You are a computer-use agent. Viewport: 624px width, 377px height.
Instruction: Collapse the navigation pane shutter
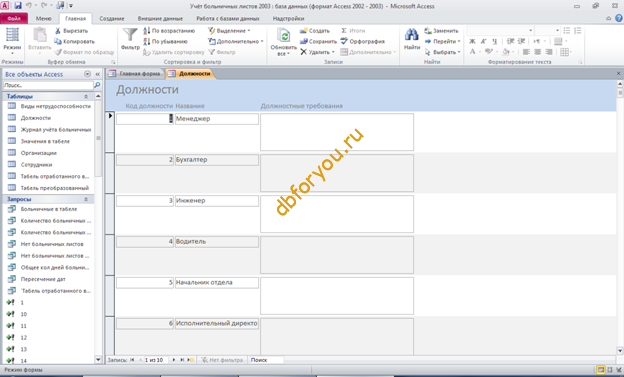(98, 74)
